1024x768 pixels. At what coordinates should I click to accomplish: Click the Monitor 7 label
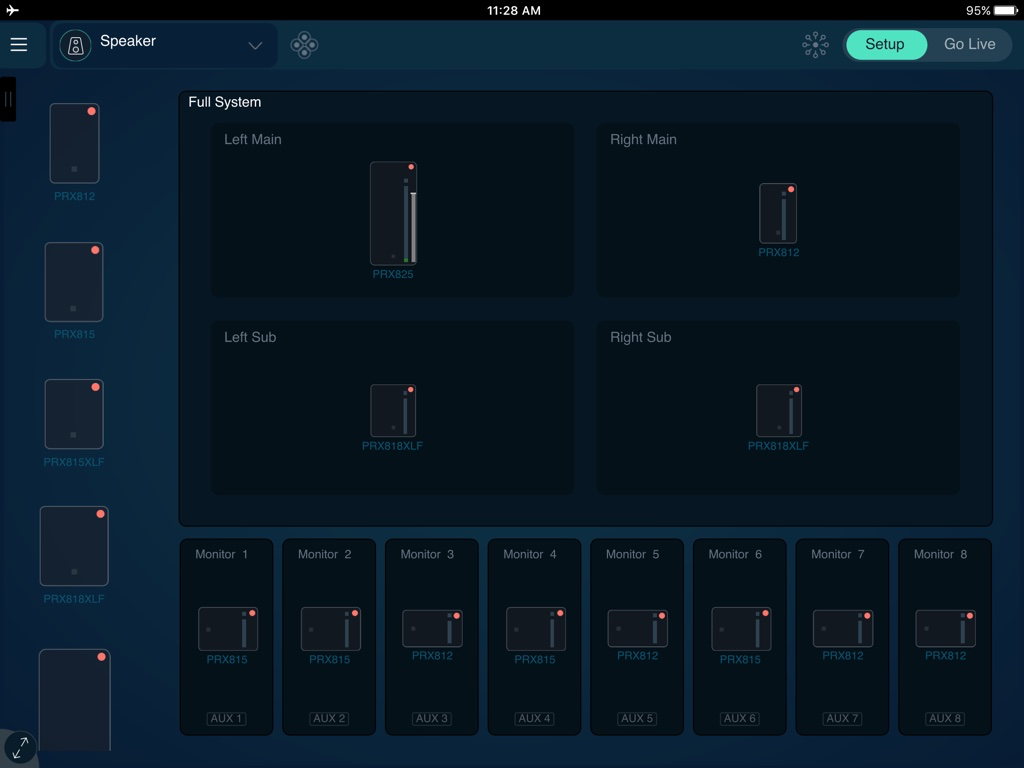click(x=838, y=554)
